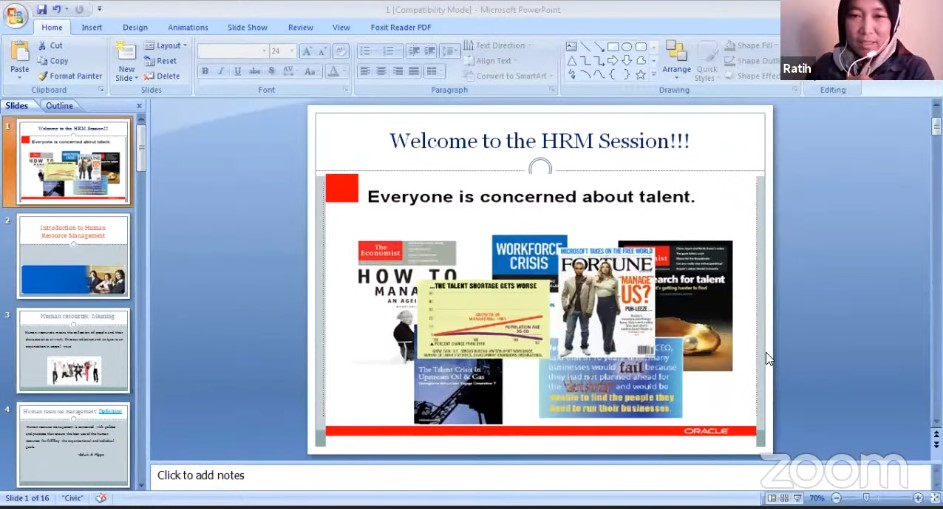Toggle Strikethrough formatting

pos(255,71)
